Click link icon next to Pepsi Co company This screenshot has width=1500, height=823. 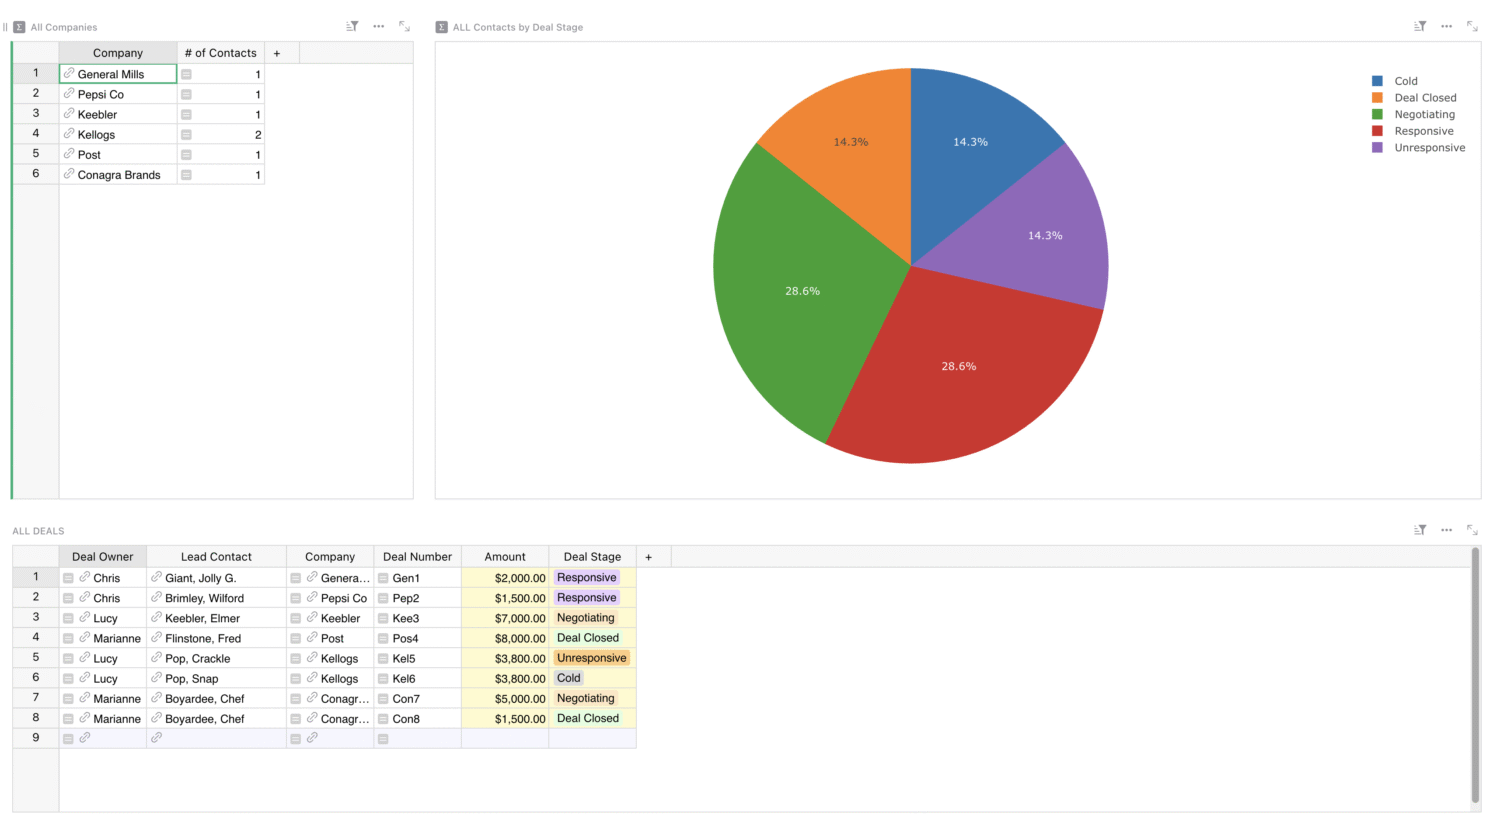tap(69, 93)
